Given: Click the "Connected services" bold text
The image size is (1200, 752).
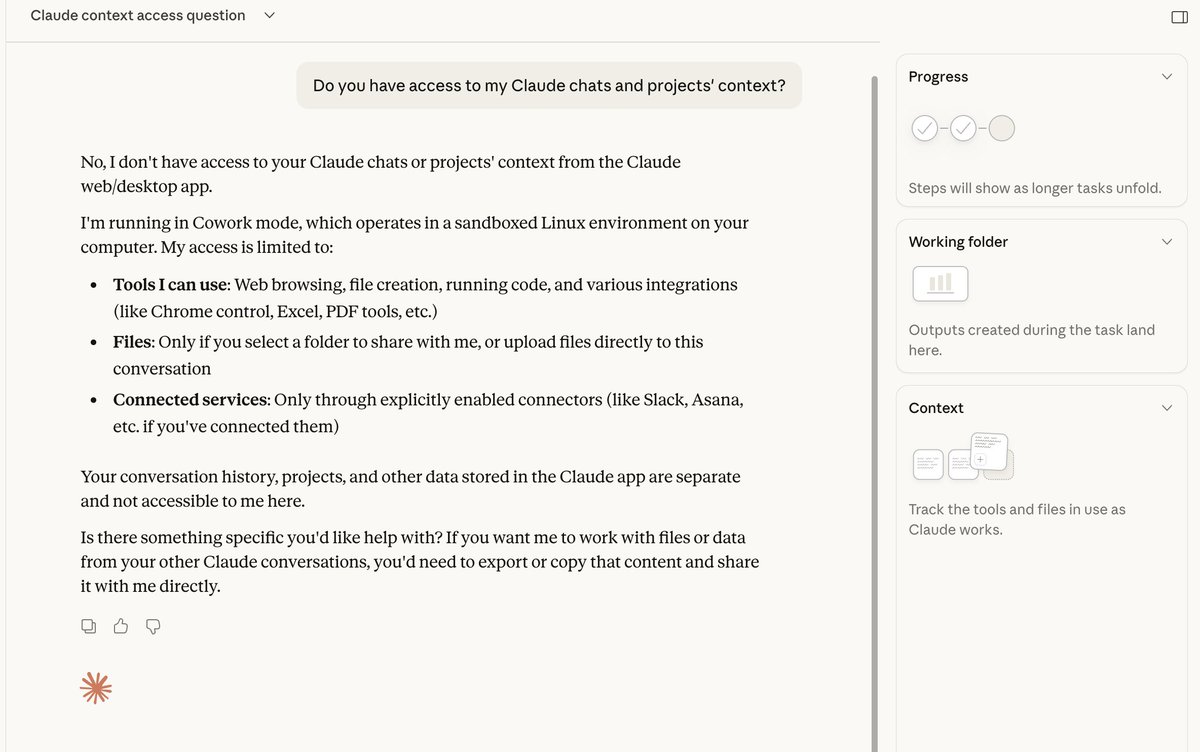Looking at the screenshot, I should pos(190,400).
